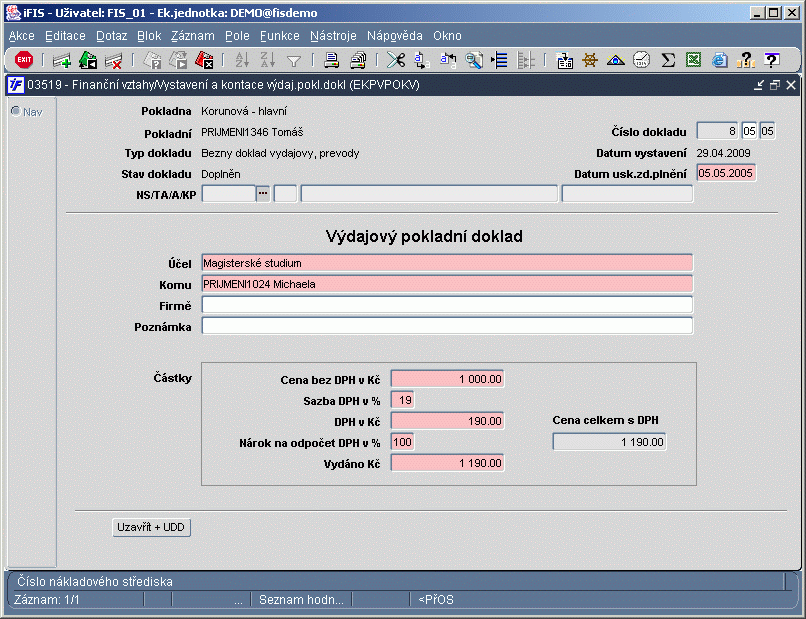Click the red EXIT toolbar icon
This screenshot has width=806, height=619.
tap(24, 60)
